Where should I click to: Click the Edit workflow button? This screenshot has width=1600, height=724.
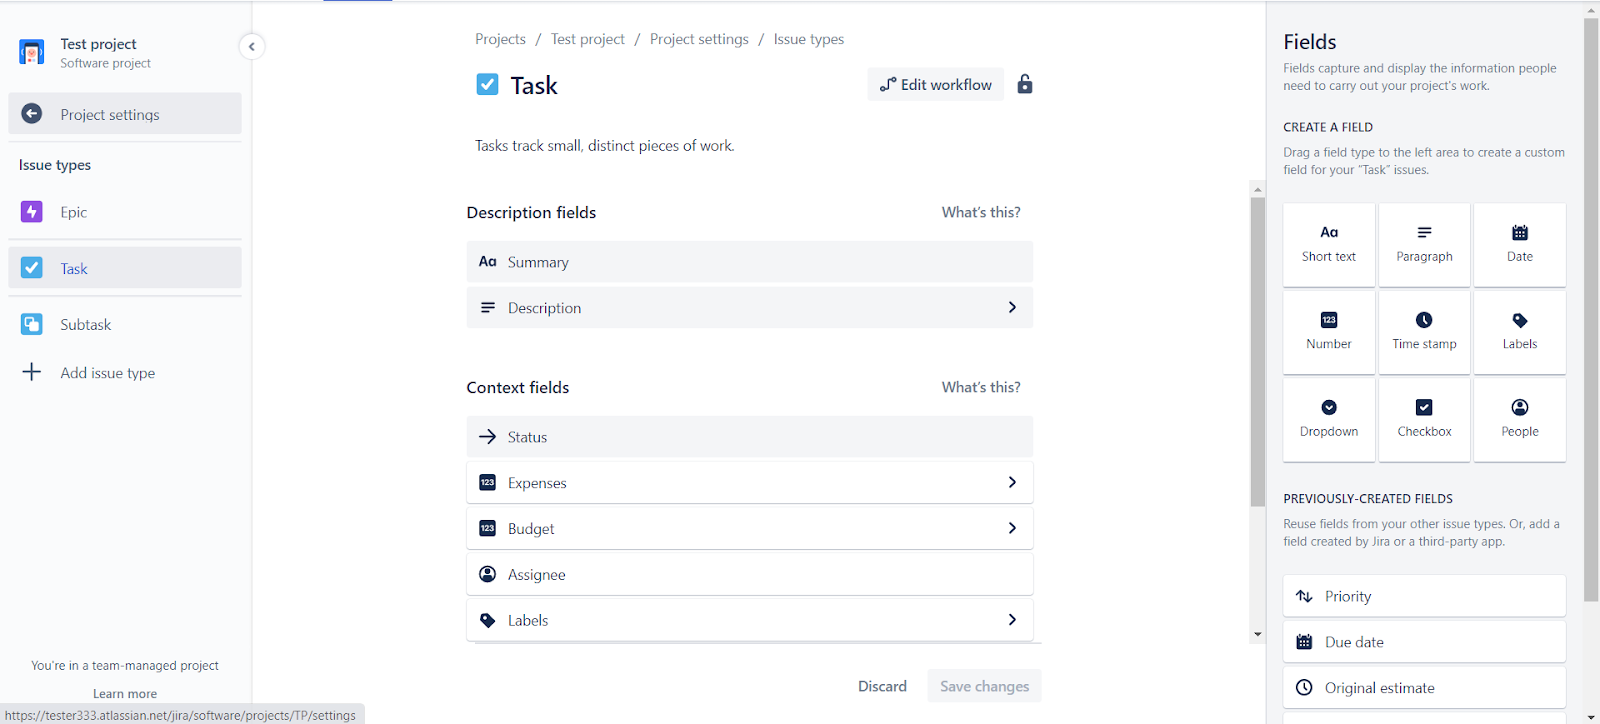[x=936, y=85]
